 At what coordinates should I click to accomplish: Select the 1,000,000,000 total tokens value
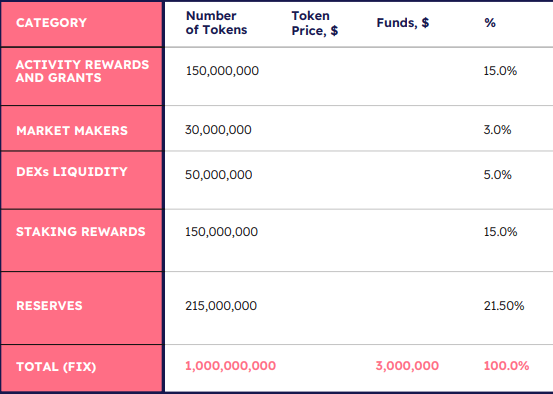pos(231,366)
